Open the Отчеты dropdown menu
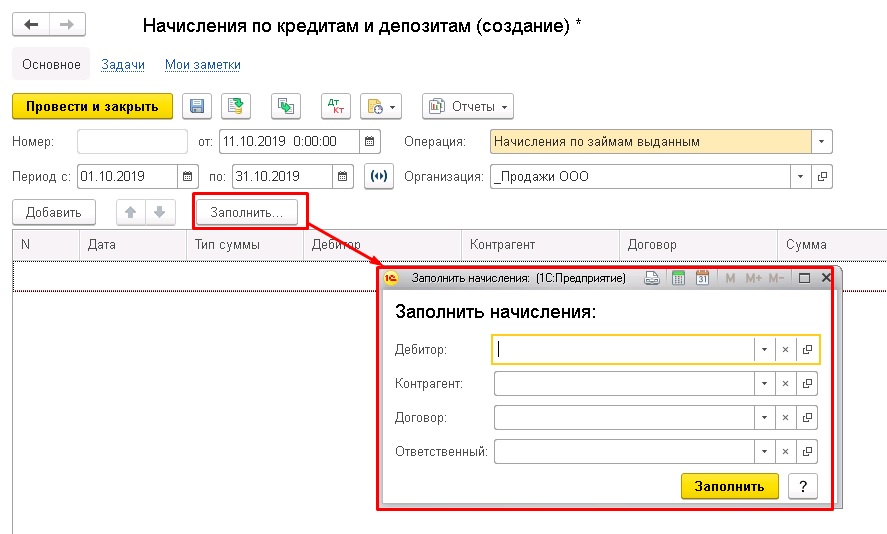 coord(468,106)
